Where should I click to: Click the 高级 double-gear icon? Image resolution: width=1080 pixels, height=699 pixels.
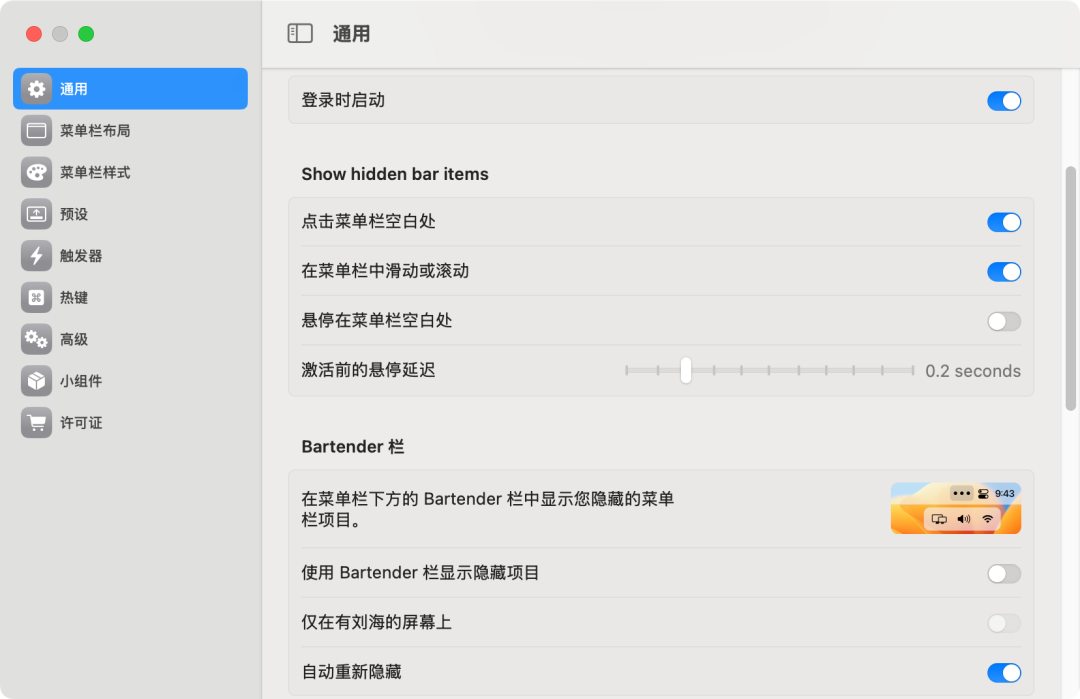coord(37,340)
